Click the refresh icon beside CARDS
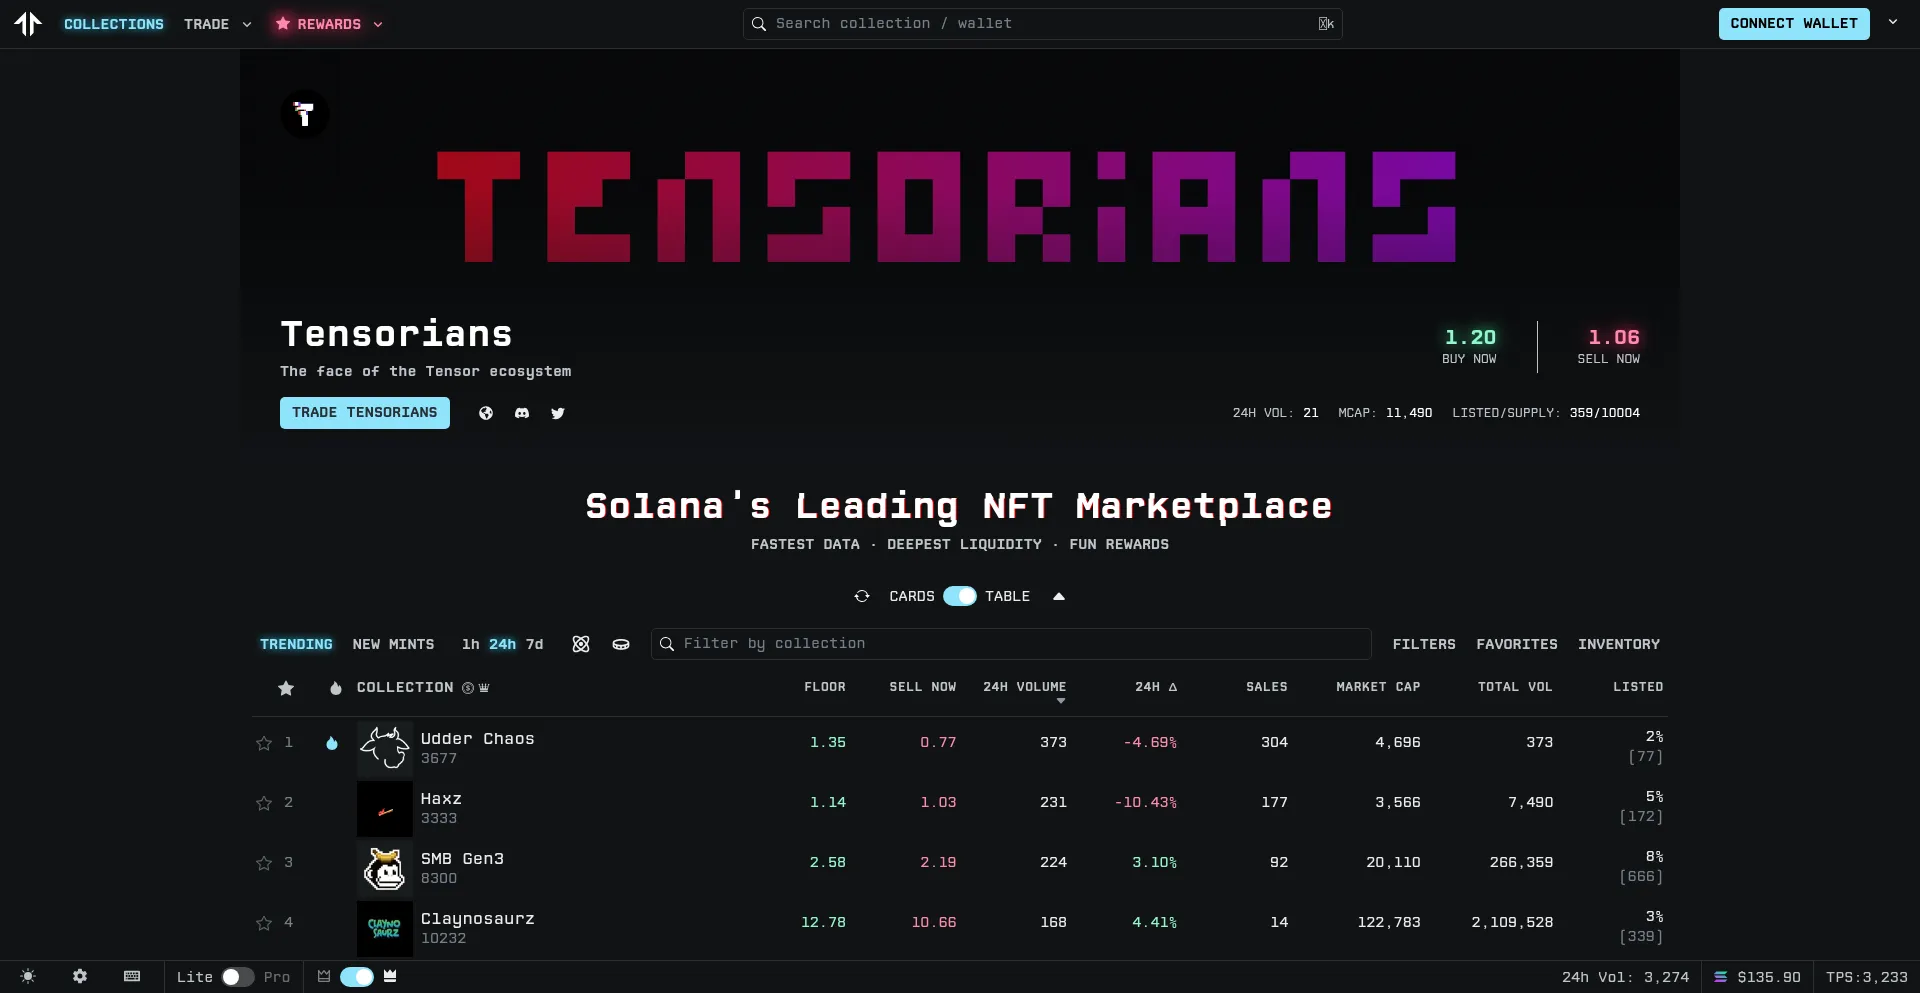Screen dimensions: 1920x993 862,596
